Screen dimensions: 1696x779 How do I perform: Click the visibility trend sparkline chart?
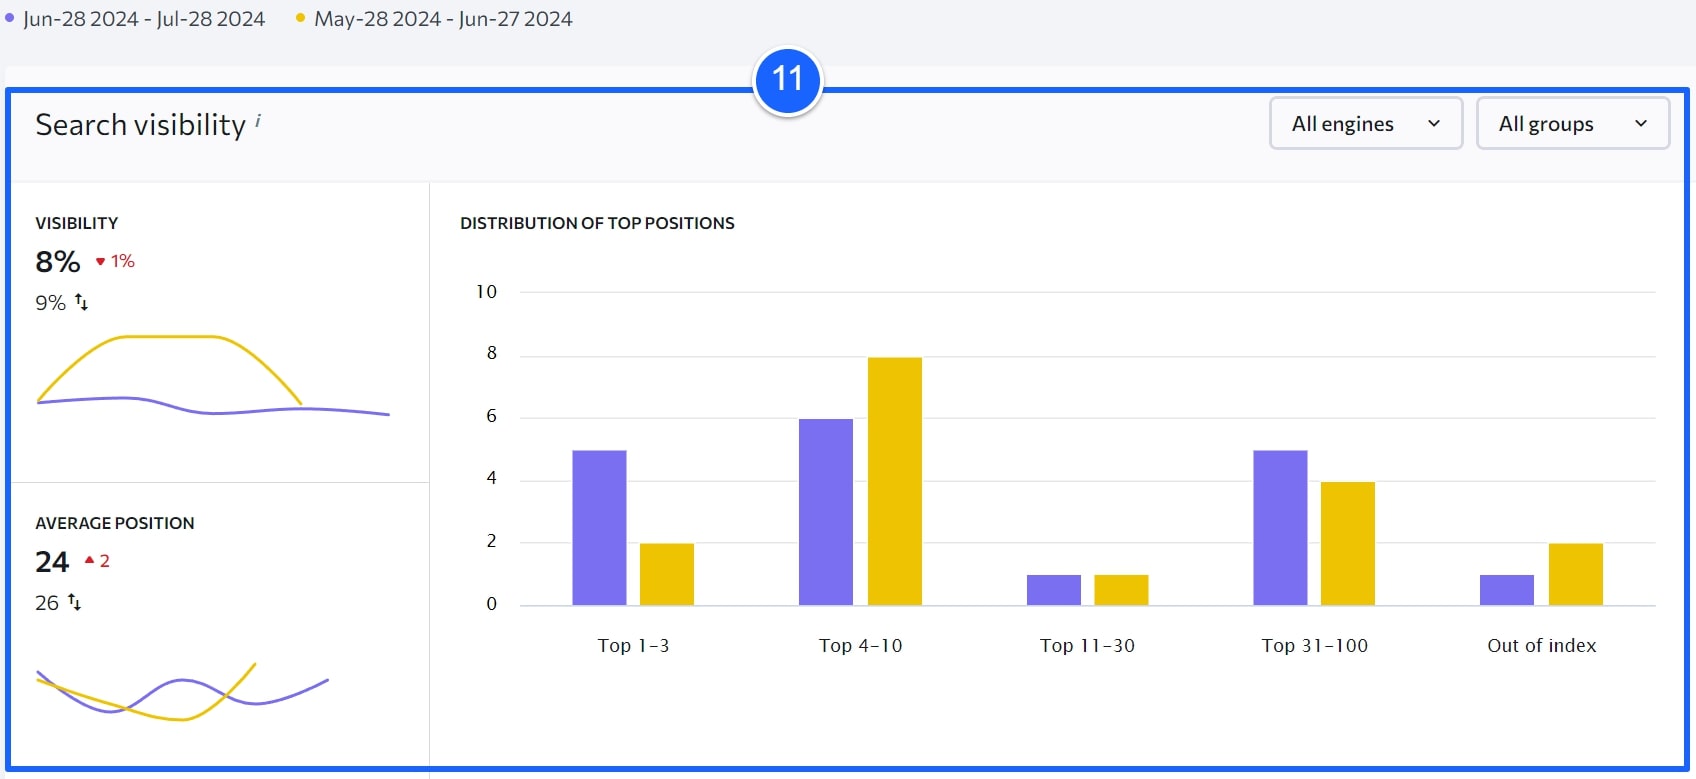[x=213, y=375]
